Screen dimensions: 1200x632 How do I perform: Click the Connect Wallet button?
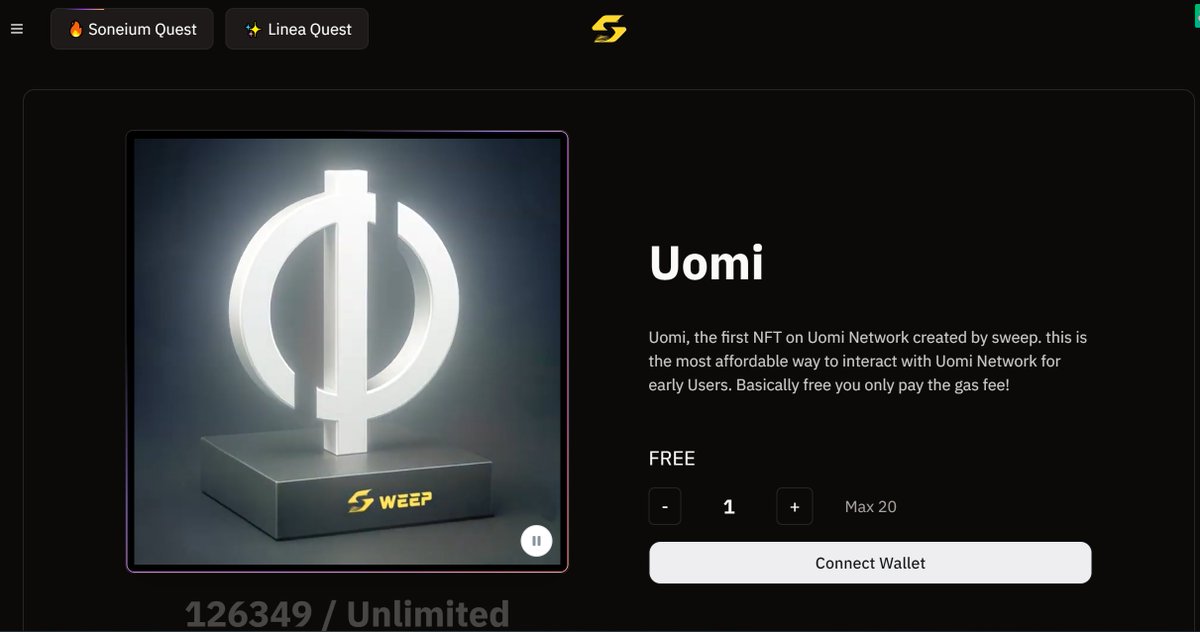pyautogui.click(x=870, y=563)
